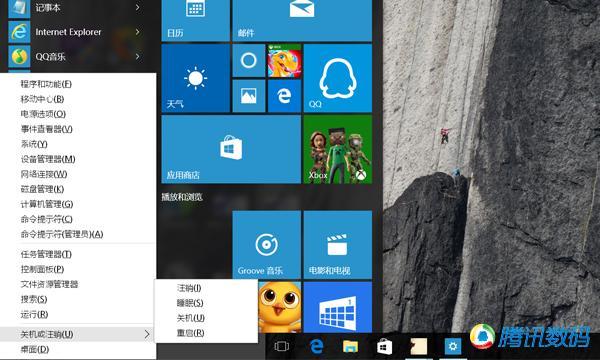
Task: Open the QQ penguin tile
Action: point(338,78)
